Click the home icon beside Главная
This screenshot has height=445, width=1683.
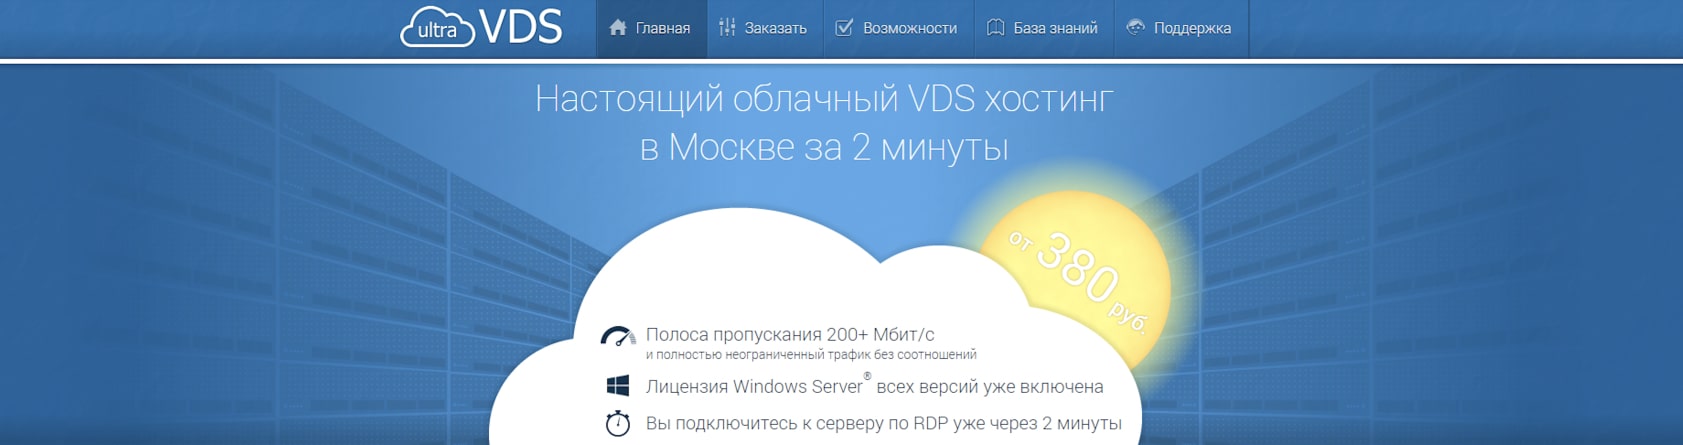[618, 28]
